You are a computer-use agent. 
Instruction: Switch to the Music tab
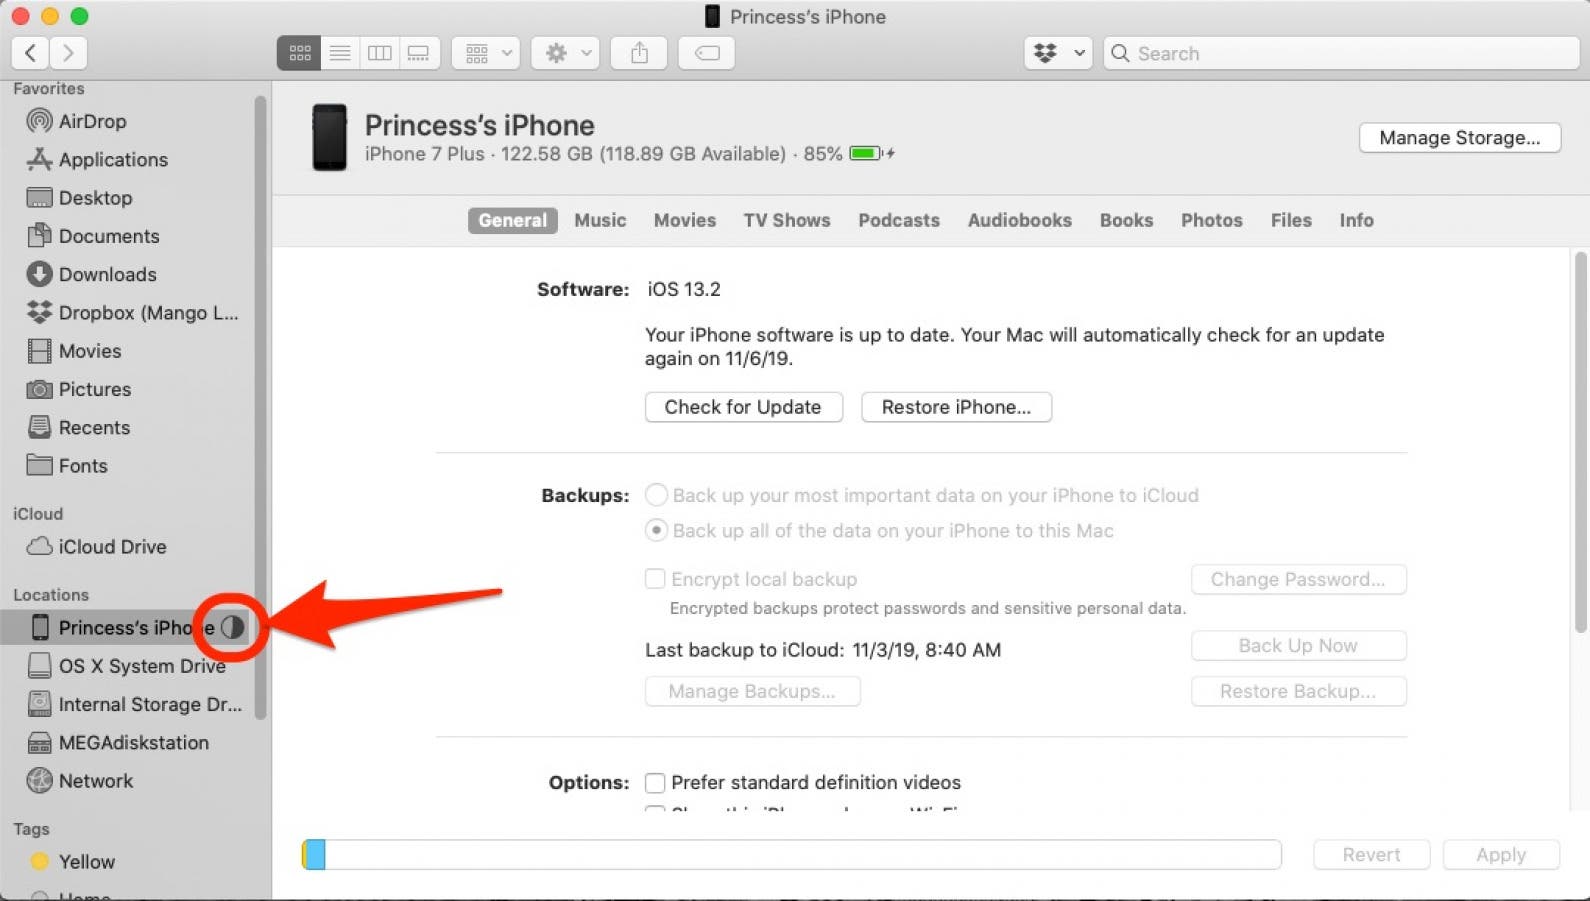pos(600,220)
